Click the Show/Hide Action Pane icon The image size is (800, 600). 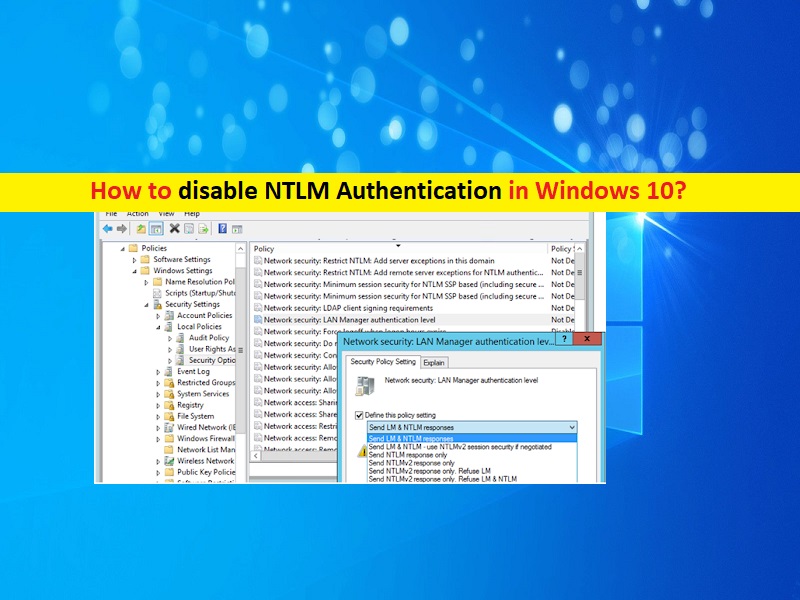[x=236, y=228]
